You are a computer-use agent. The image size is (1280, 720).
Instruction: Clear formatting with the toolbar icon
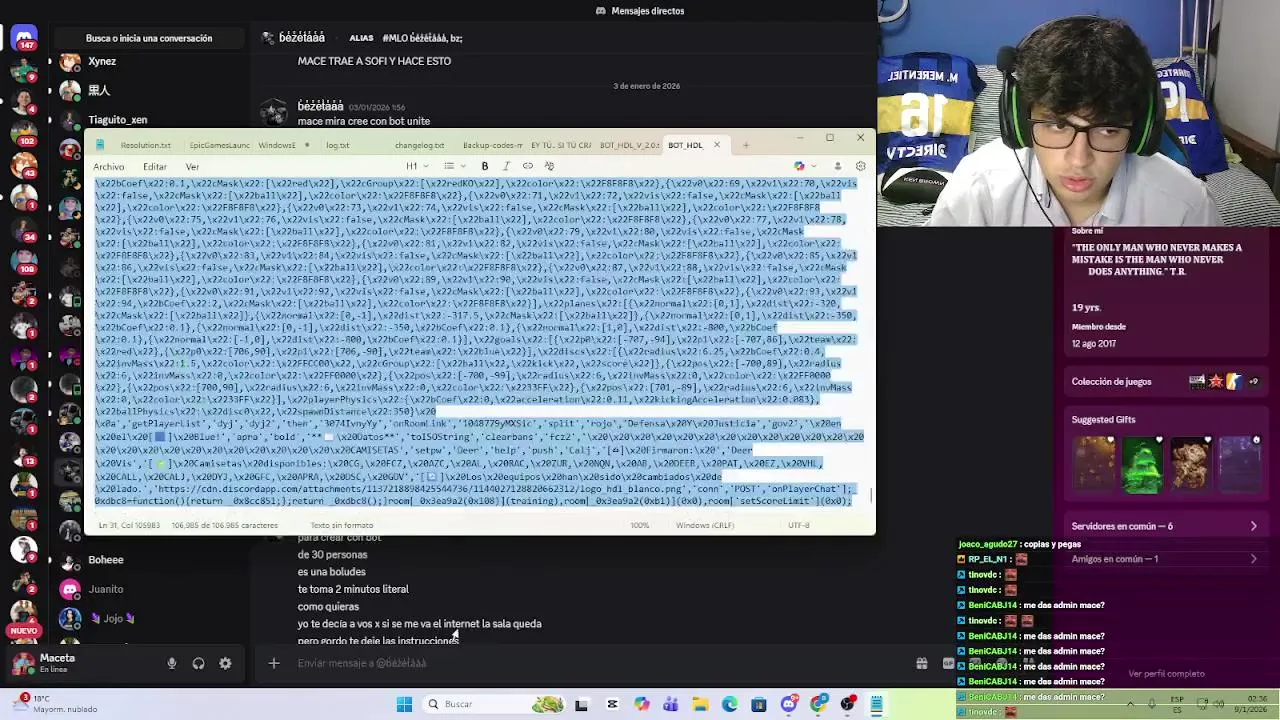click(x=549, y=166)
